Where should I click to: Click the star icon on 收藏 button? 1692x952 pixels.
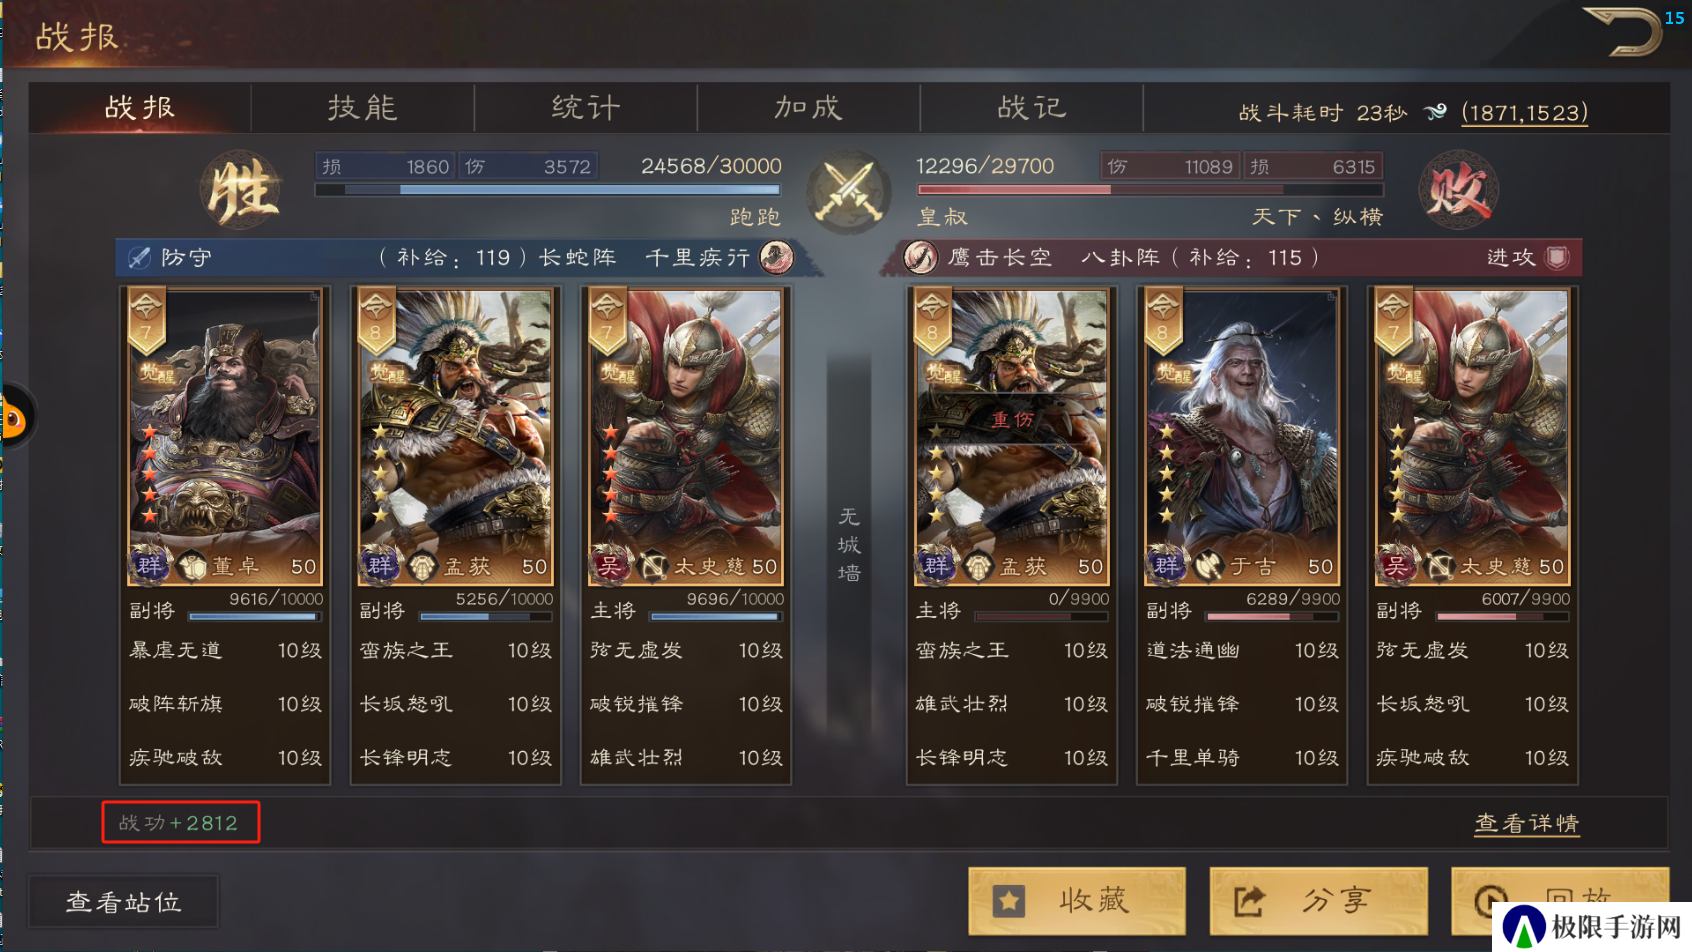pyautogui.click(x=1009, y=901)
